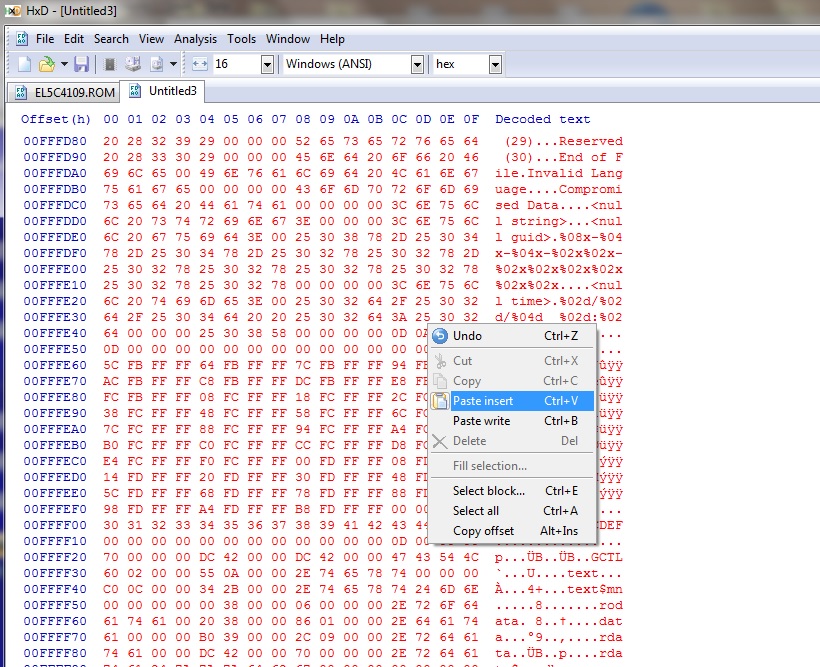Choose Paste write from the context menu
Screen dimensions: 820x667
click(512, 421)
